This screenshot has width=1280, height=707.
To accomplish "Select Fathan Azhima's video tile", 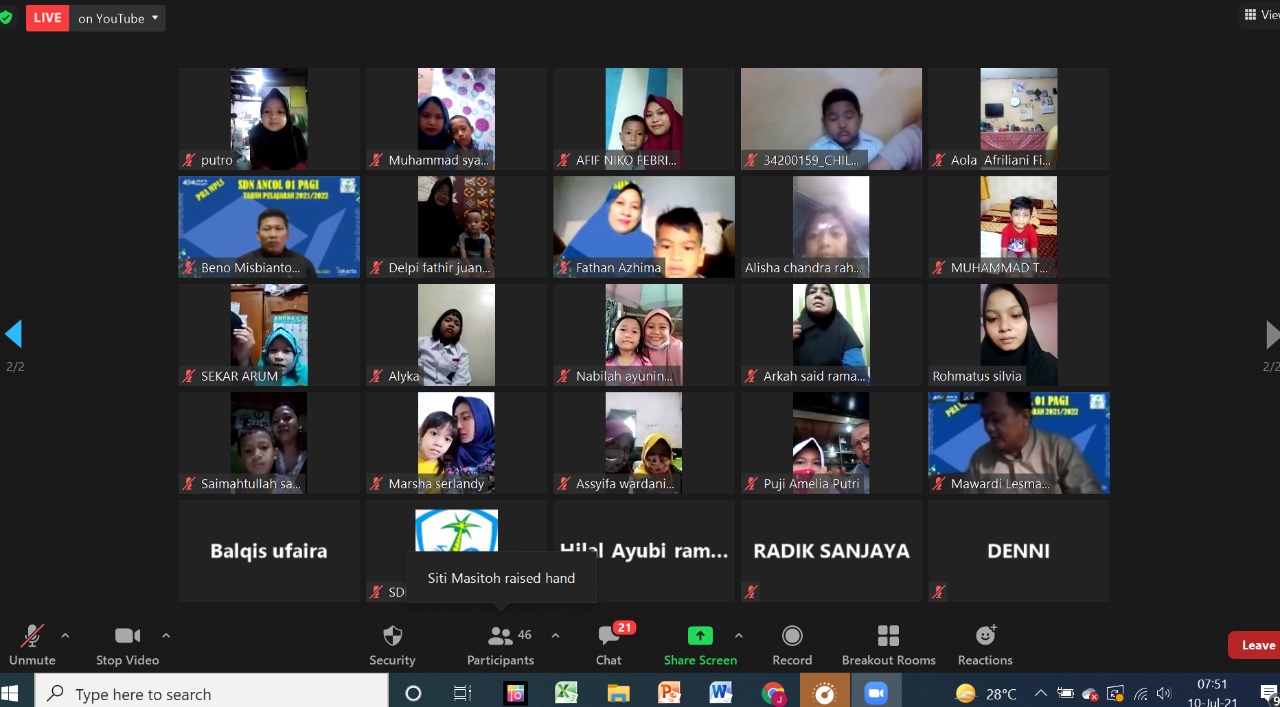I will 644,227.
